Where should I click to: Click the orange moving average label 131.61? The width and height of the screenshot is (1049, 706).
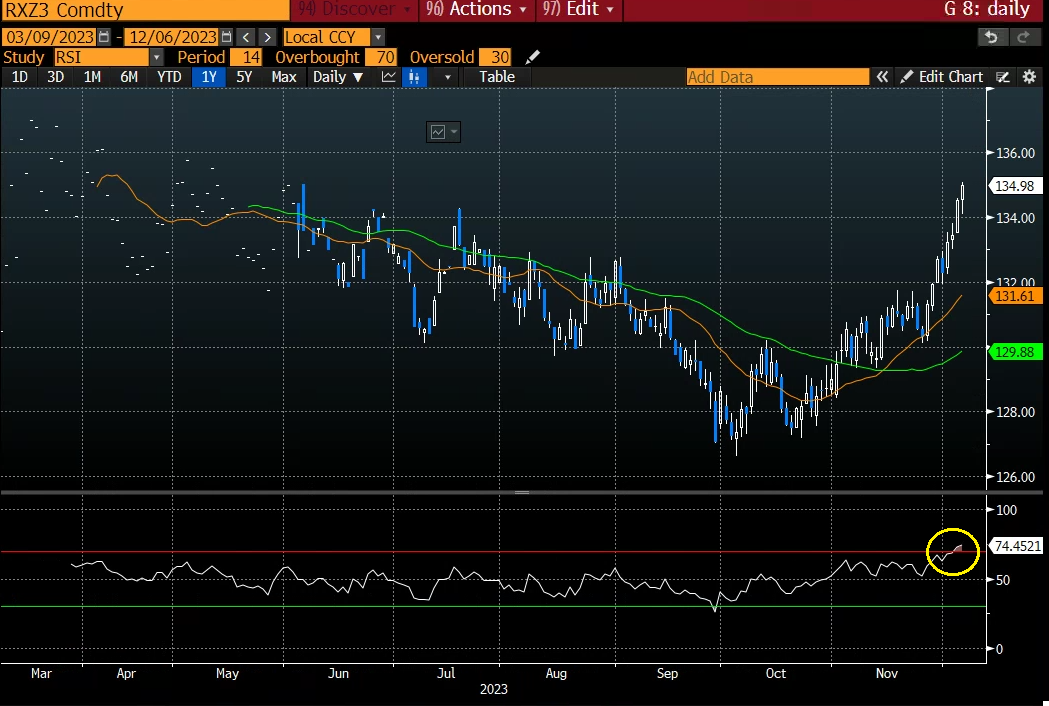pyautogui.click(x=1016, y=296)
